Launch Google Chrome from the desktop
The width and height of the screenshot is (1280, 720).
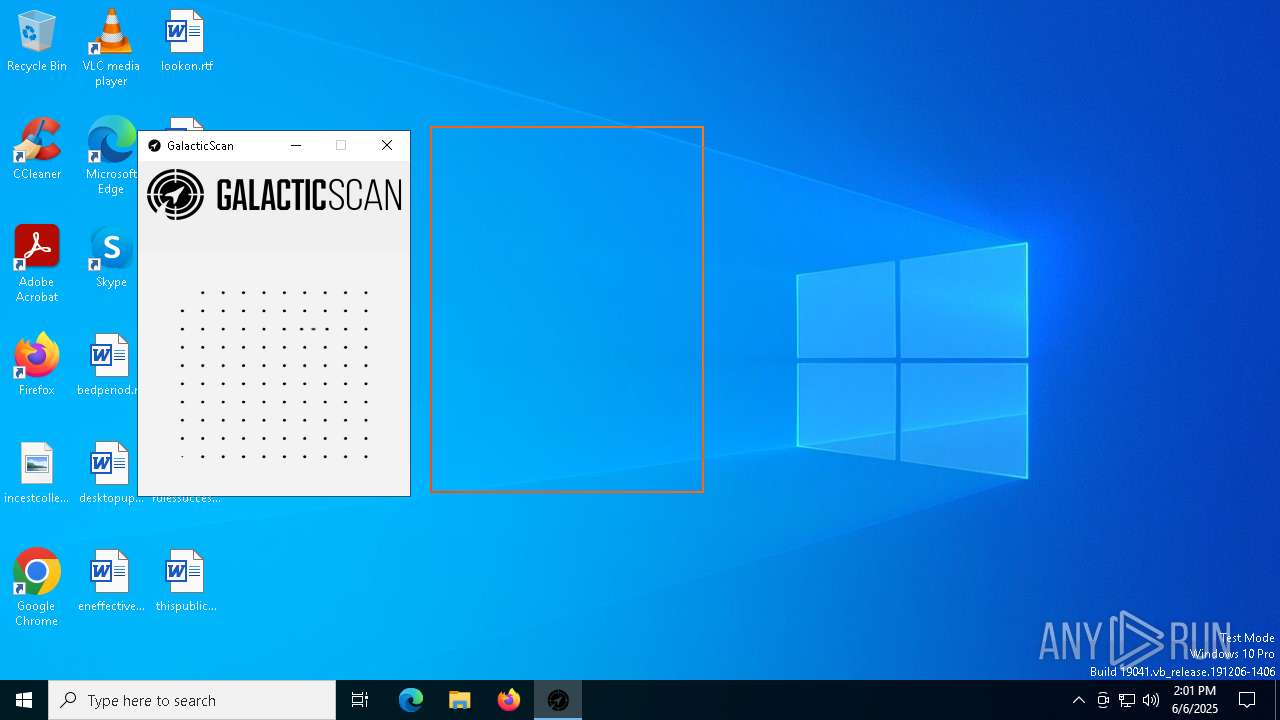(37, 587)
